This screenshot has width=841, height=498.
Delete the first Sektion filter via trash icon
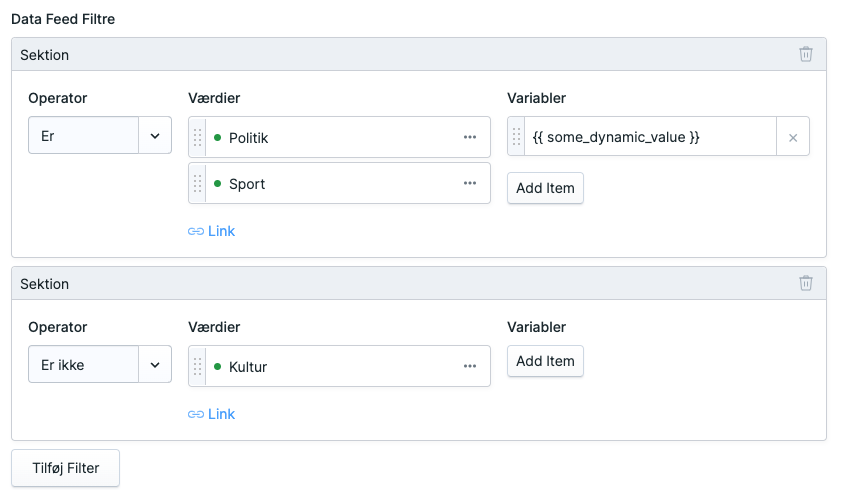pos(806,55)
